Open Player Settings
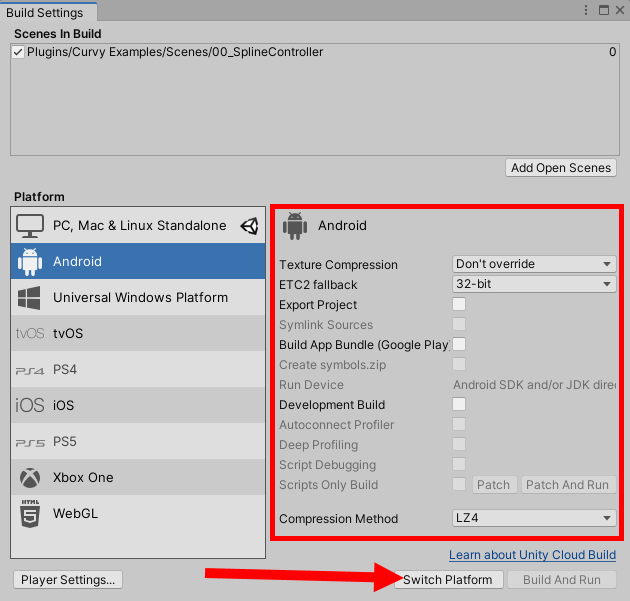630x601 pixels. tap(68, 580)
